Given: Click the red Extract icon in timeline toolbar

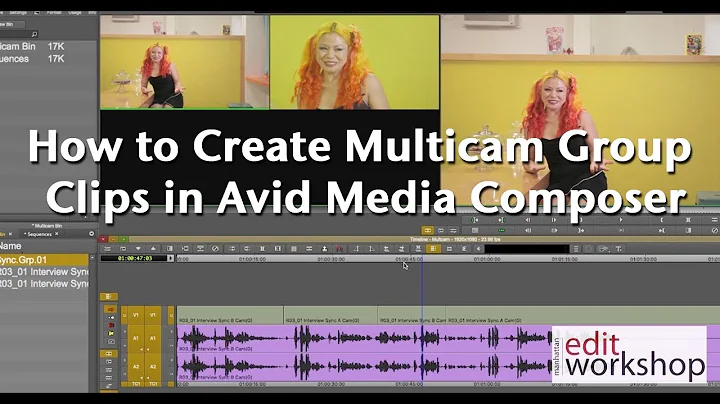Looking at the screenshot, I should [339, 249].
